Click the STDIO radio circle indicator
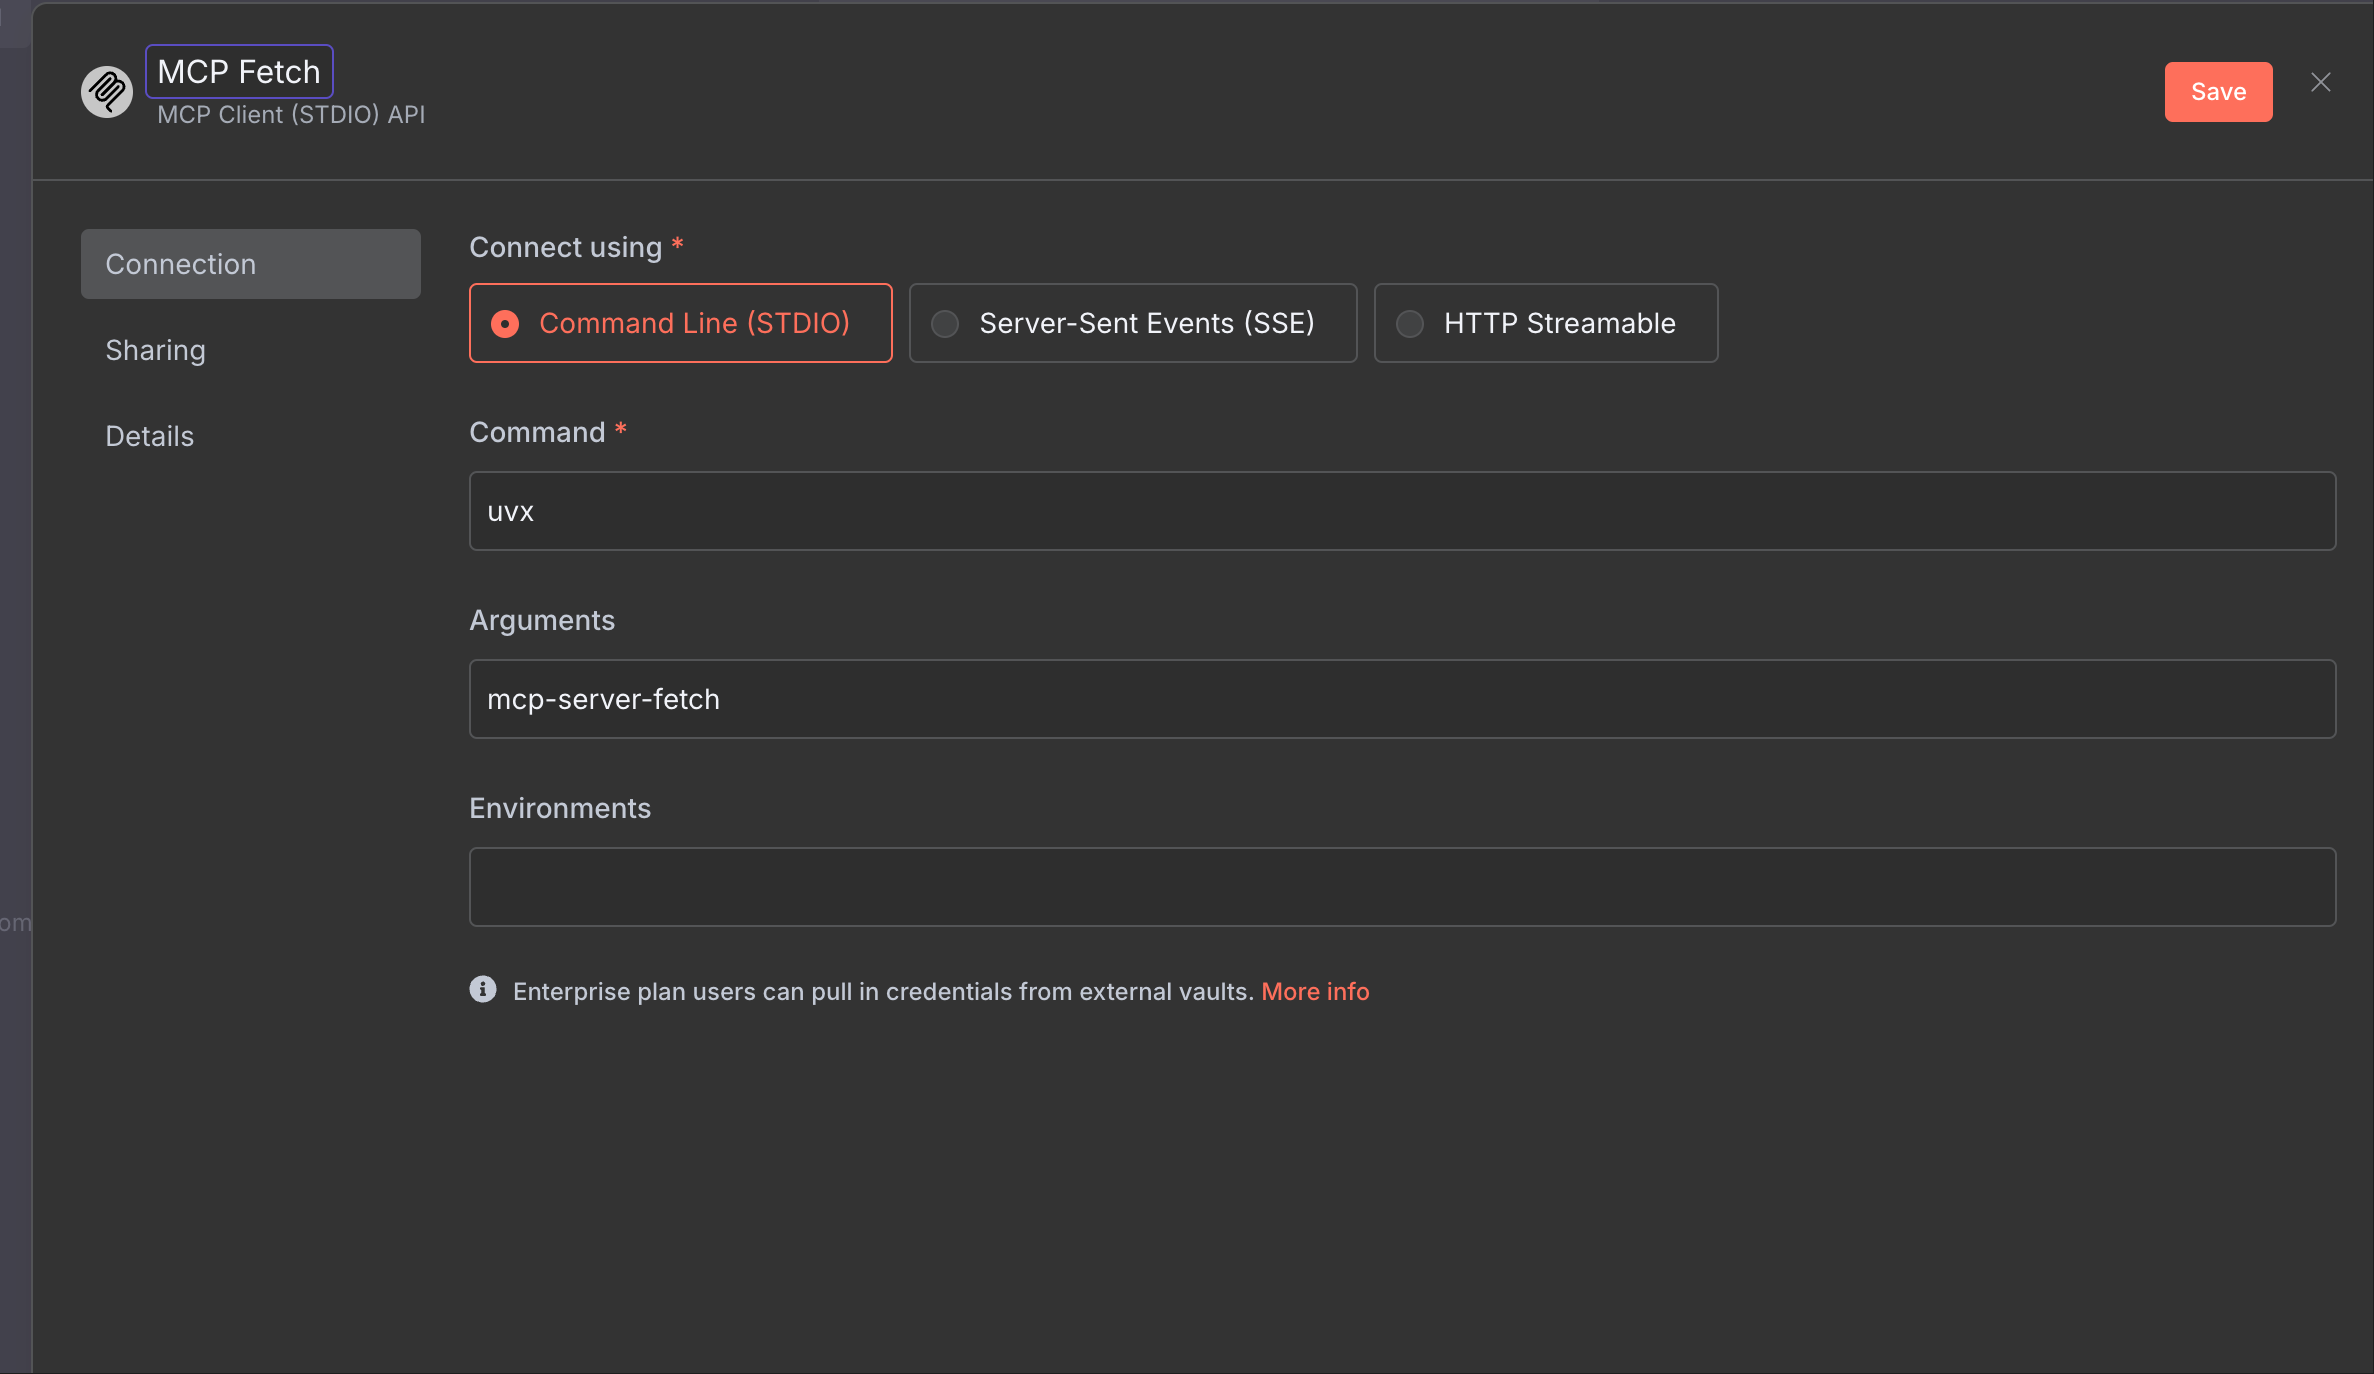This screenshot has width=2374, height=1374. [505, 324]
